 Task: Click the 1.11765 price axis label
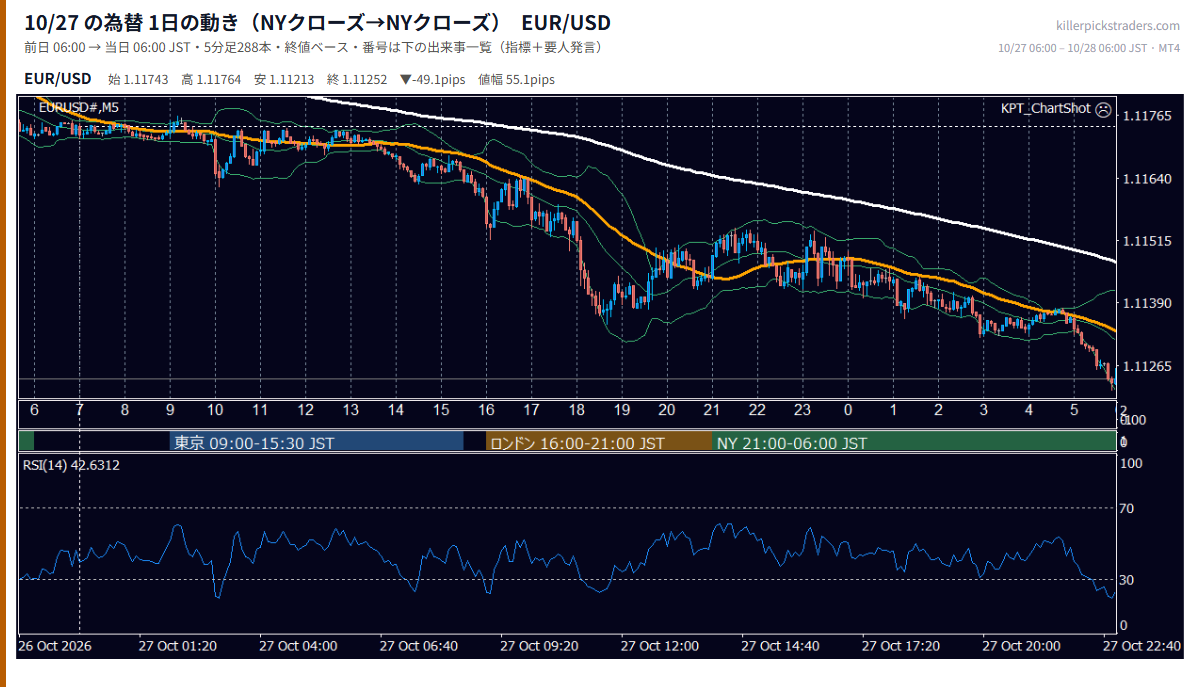click(x=1147, y=117)
